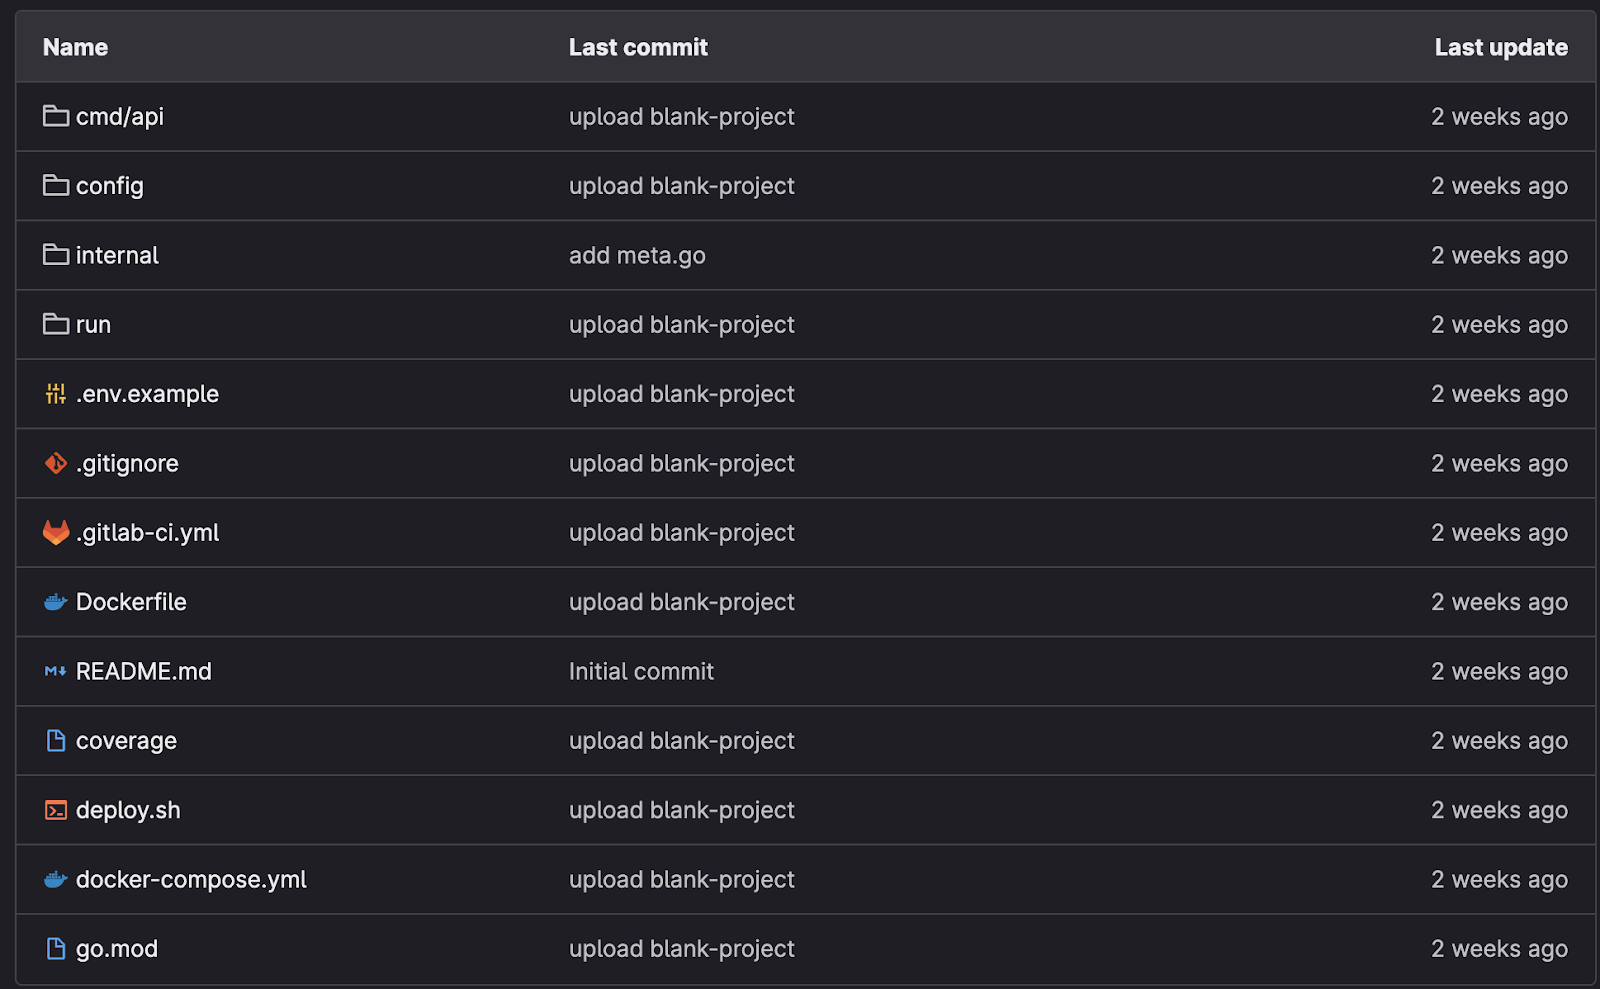View the docker-compose.yml file
This screenshot has width=1600, height=989.
click(191, 880)
